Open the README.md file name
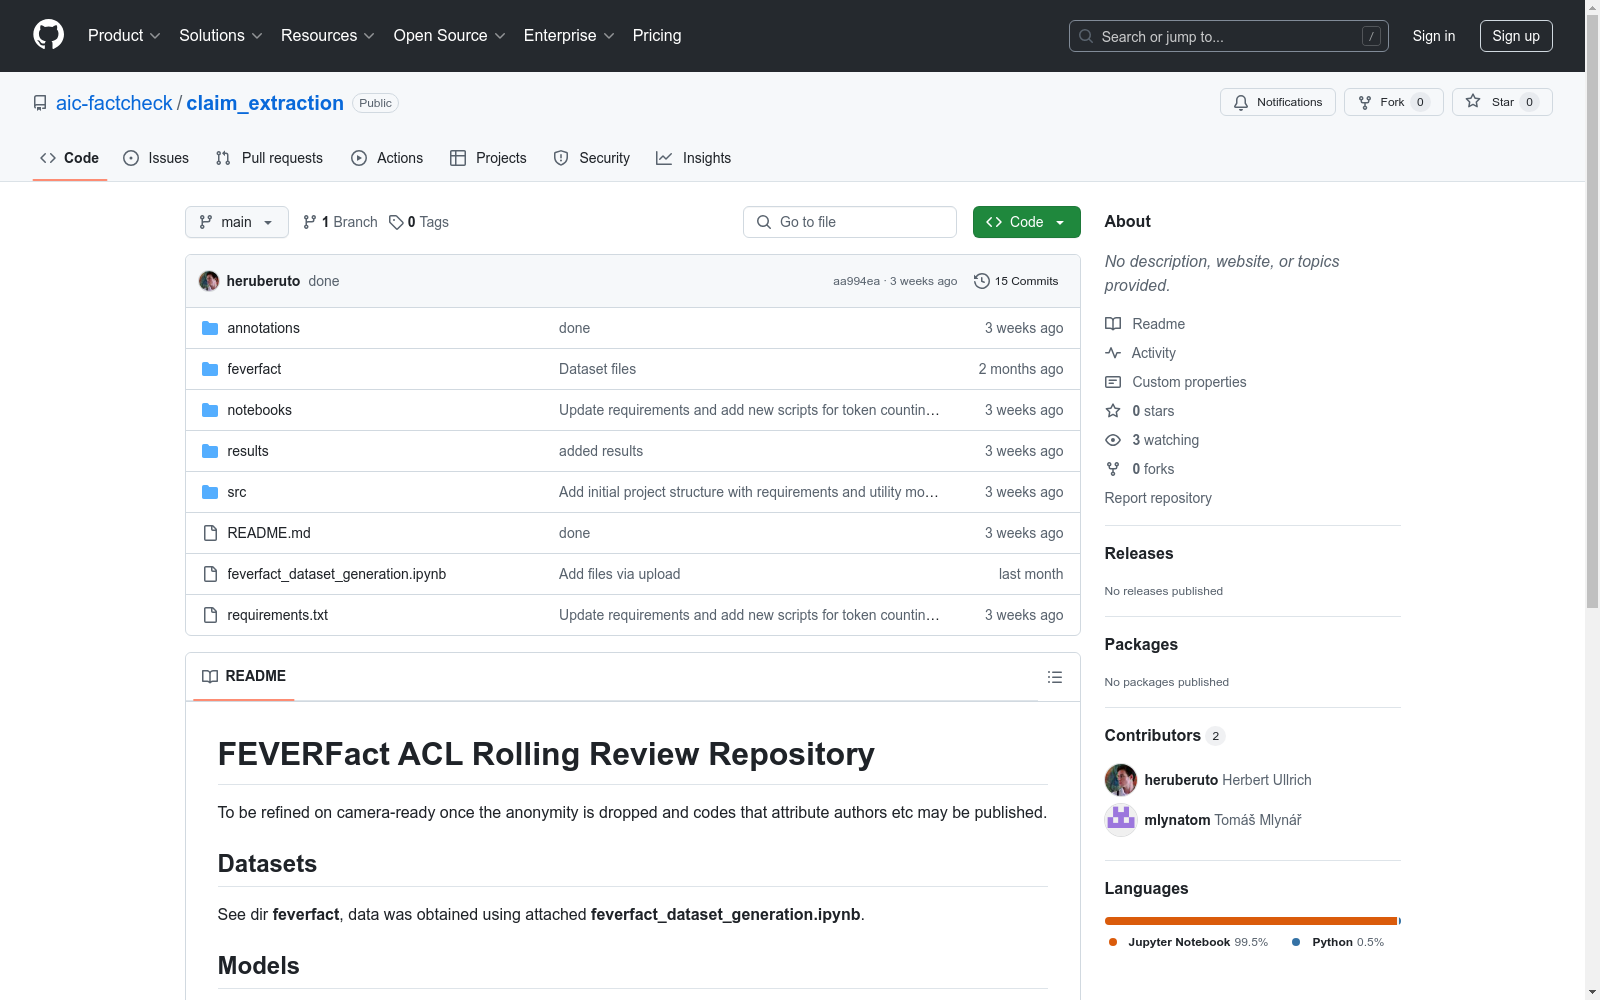Image resolution: width=1600 pixels, height=1000 pixels. 269,533
